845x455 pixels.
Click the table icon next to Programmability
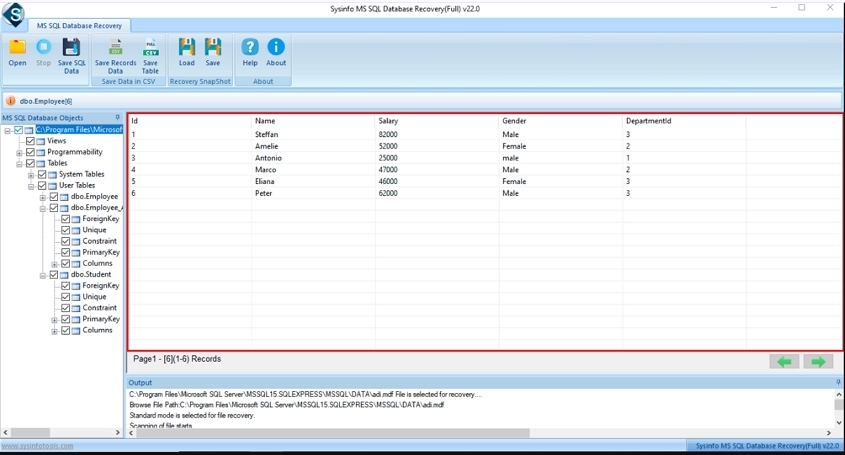(x=40, y=153)
